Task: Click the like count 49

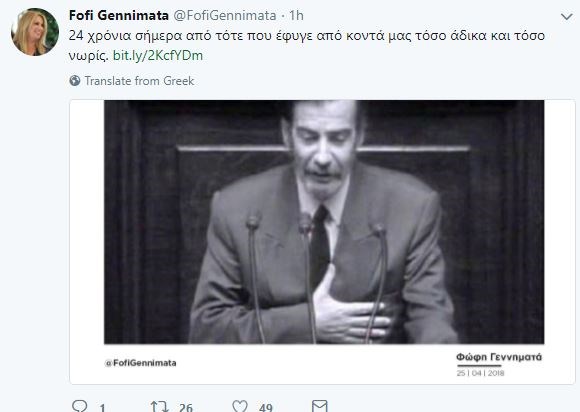Action: 266,408
